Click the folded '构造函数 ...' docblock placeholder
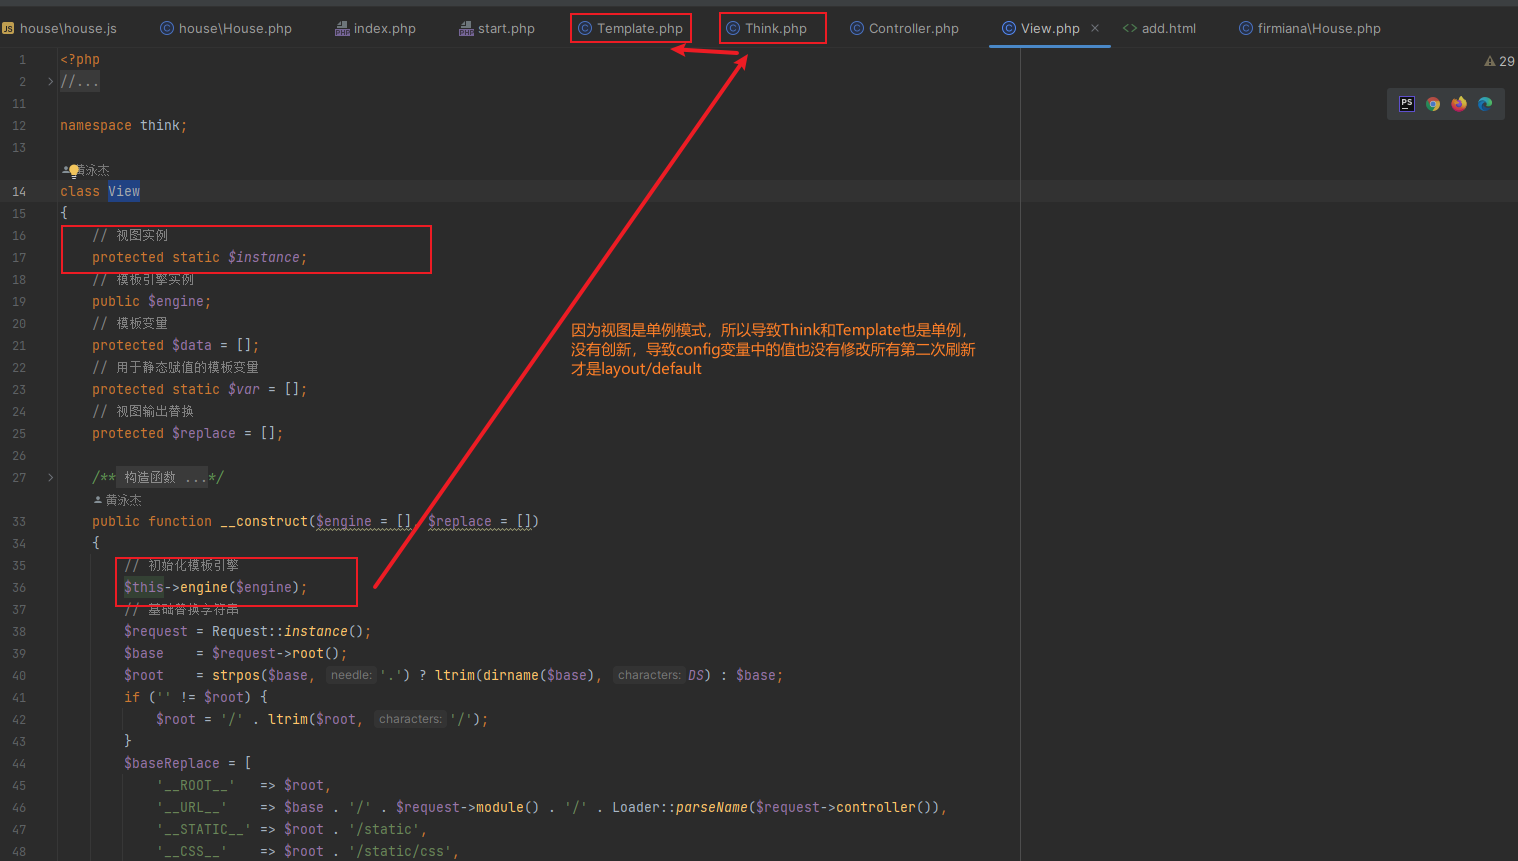This screenshot has height=861, width=1518. 164,477
